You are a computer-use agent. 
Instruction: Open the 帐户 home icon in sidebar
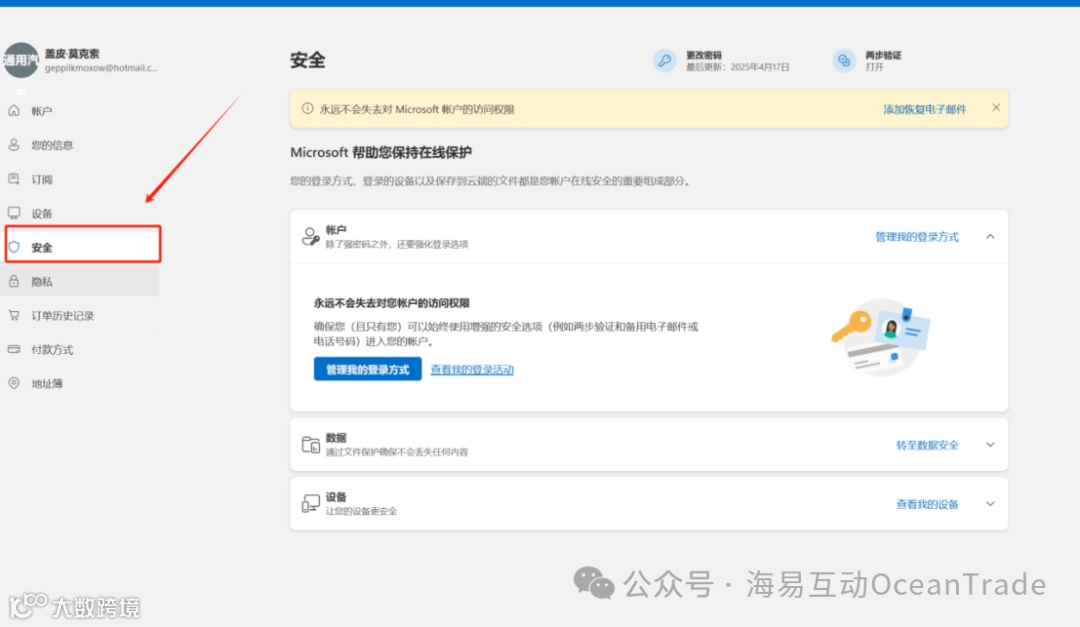(x=14, y=110)
